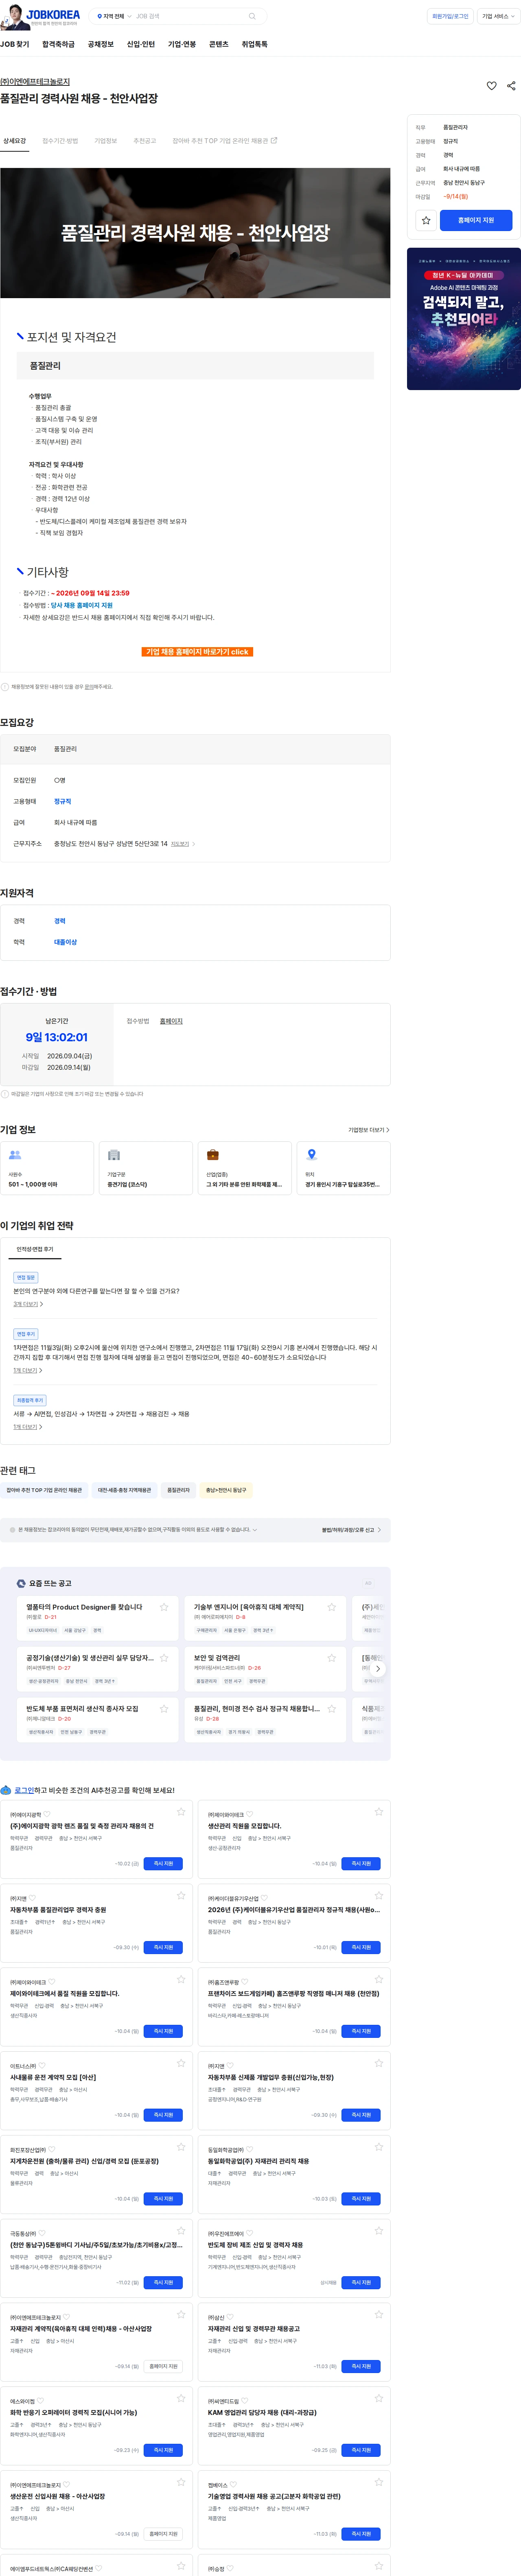
Task: Click the 로그인 link in AI recommendation heading
Action: tap(24, 1790)
